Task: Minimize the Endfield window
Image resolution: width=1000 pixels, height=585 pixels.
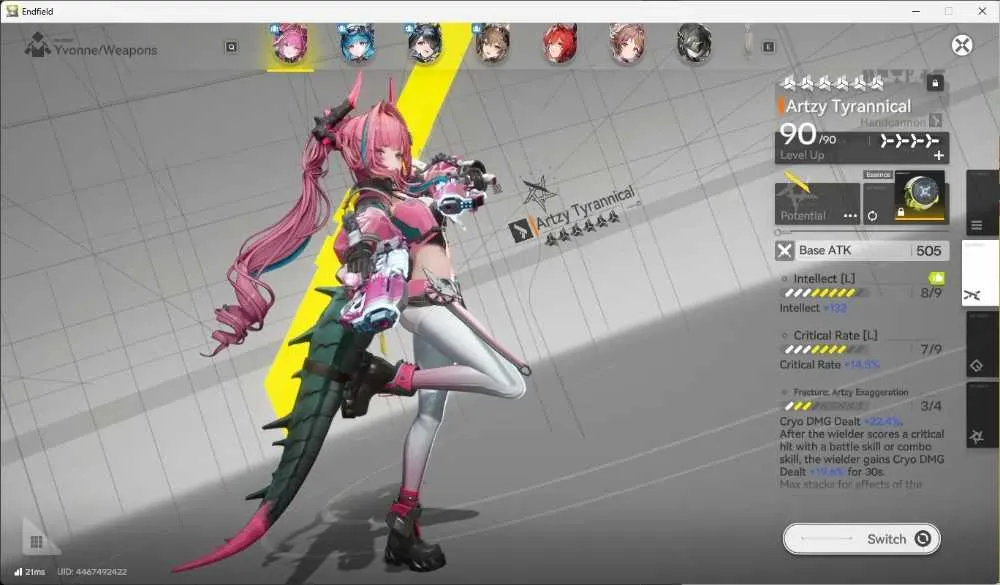Action: point(916,11)
